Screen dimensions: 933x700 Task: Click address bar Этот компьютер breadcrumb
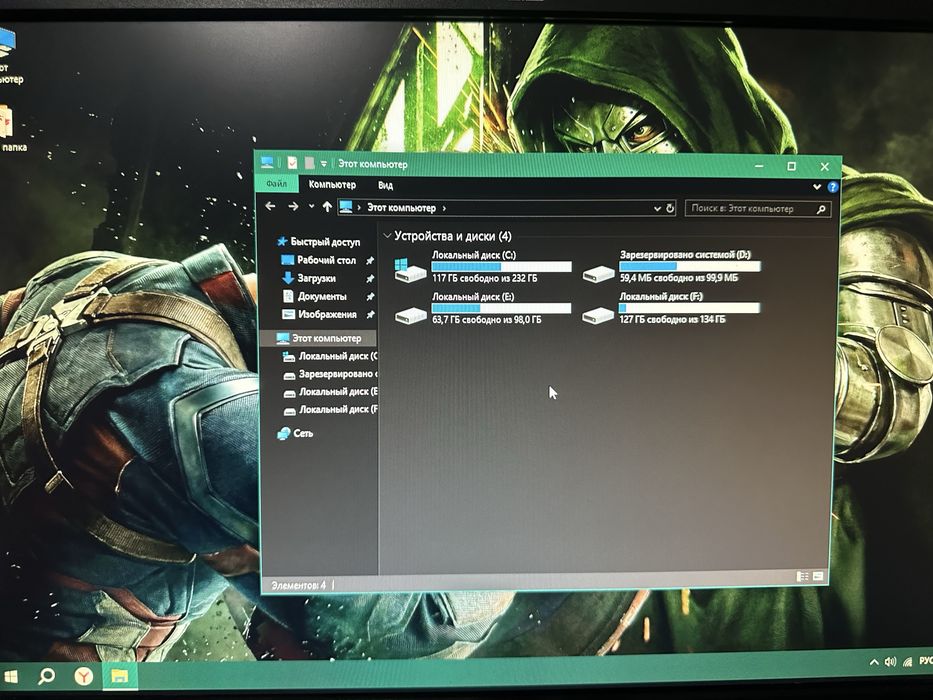tap(401, 208)
